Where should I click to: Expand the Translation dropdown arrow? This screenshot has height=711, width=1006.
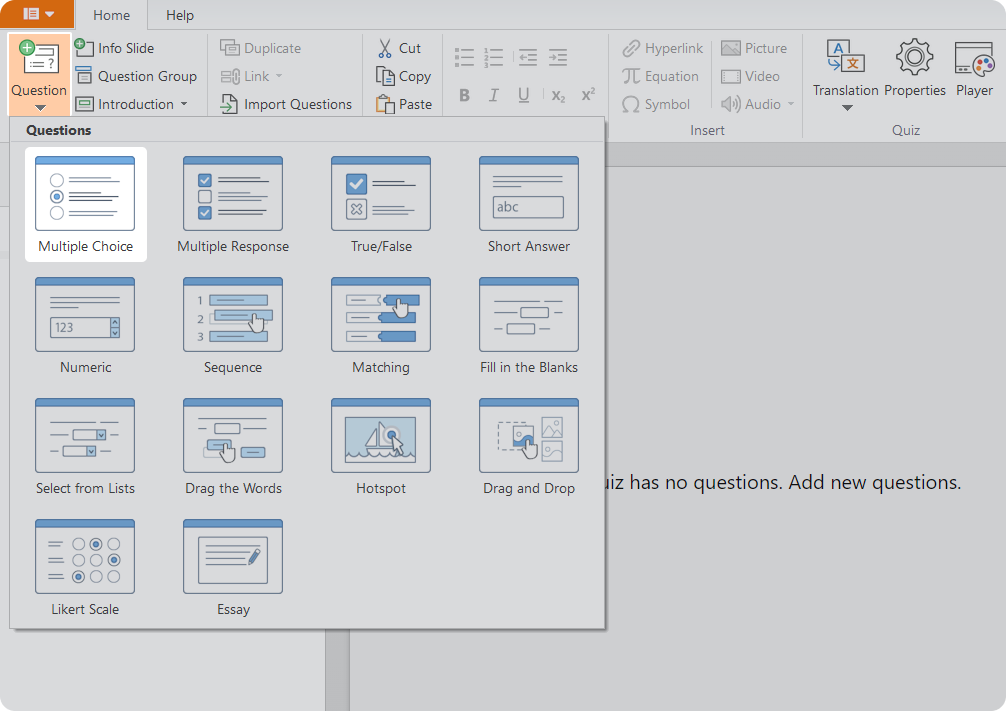click(x=846, y=108)
